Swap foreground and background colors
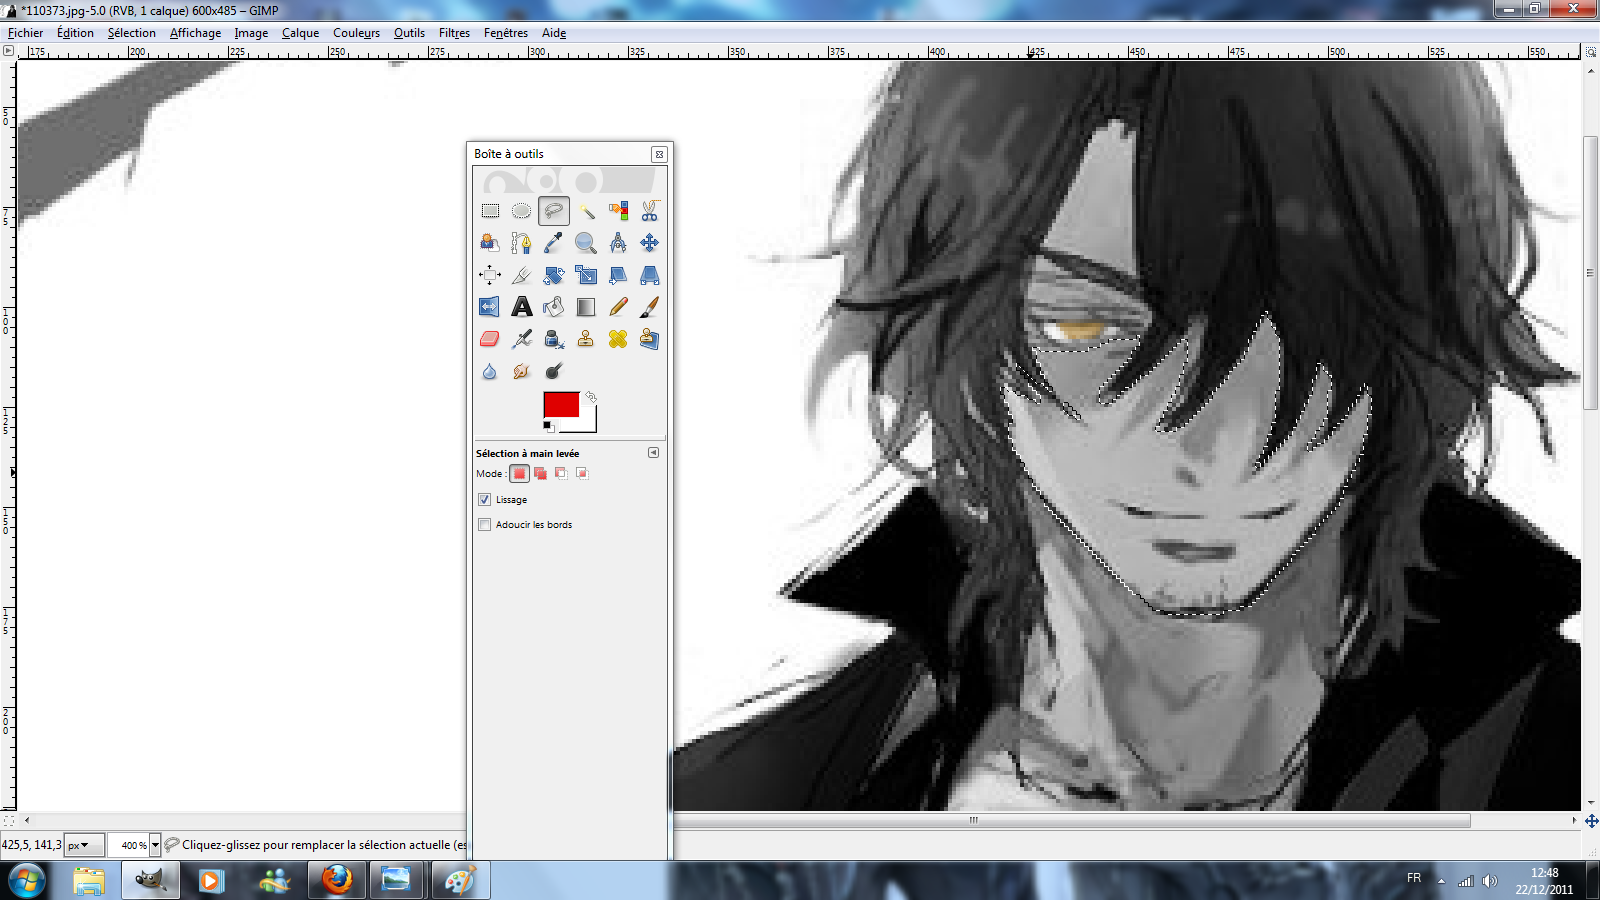This screenshot has width=1600, height=900. tap(591, 397)
